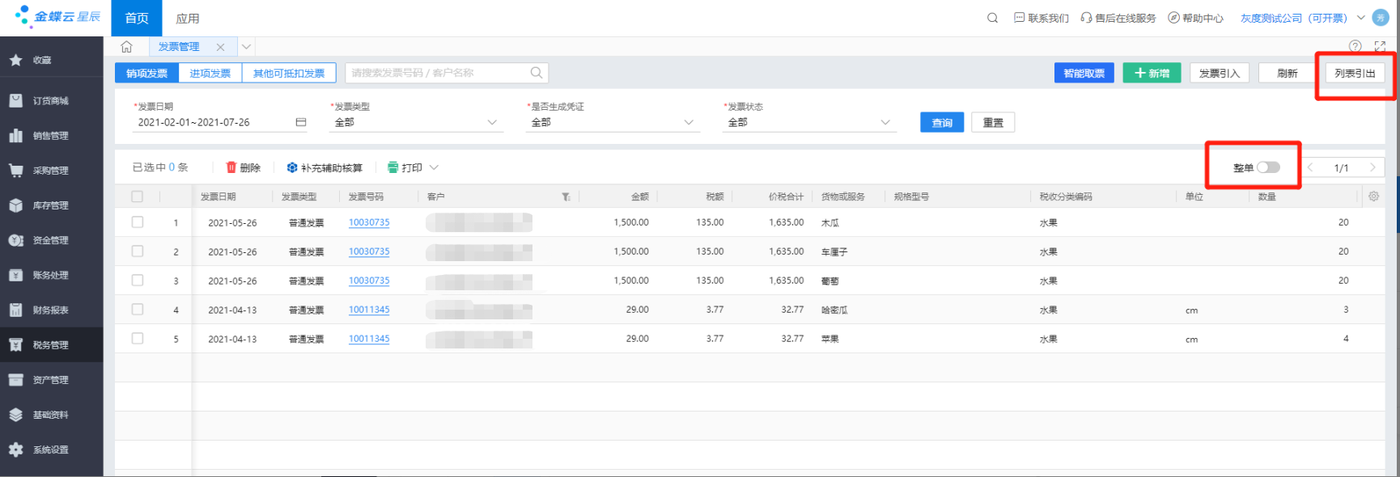Viewport: 1400px width, 477px height.
Task: Open 基础资料 module in sidebar
Action: [x=51, y=415]
